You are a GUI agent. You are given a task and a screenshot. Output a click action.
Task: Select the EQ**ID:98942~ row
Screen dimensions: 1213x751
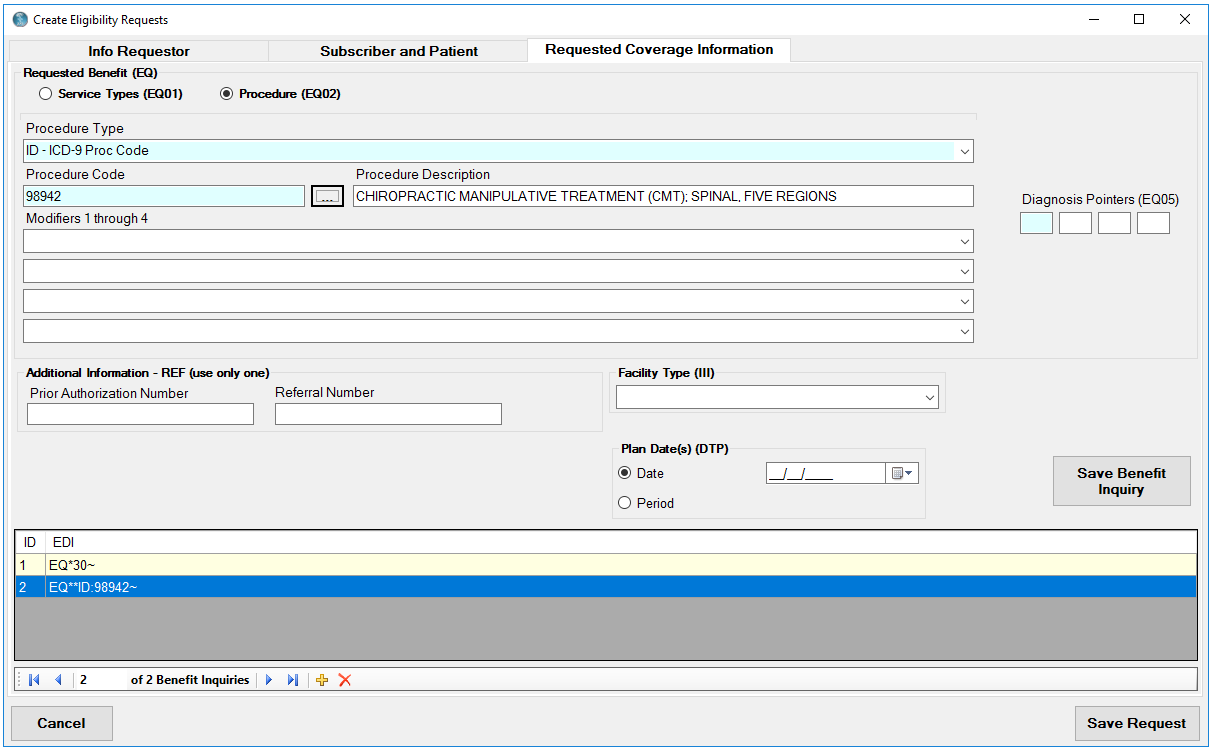(606, 587)
